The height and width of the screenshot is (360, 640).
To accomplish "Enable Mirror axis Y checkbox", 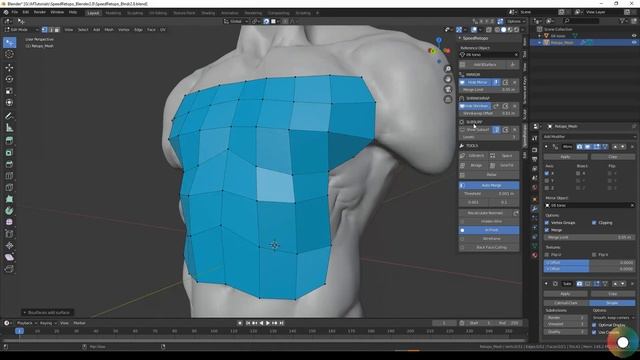I will click(547, 180).
